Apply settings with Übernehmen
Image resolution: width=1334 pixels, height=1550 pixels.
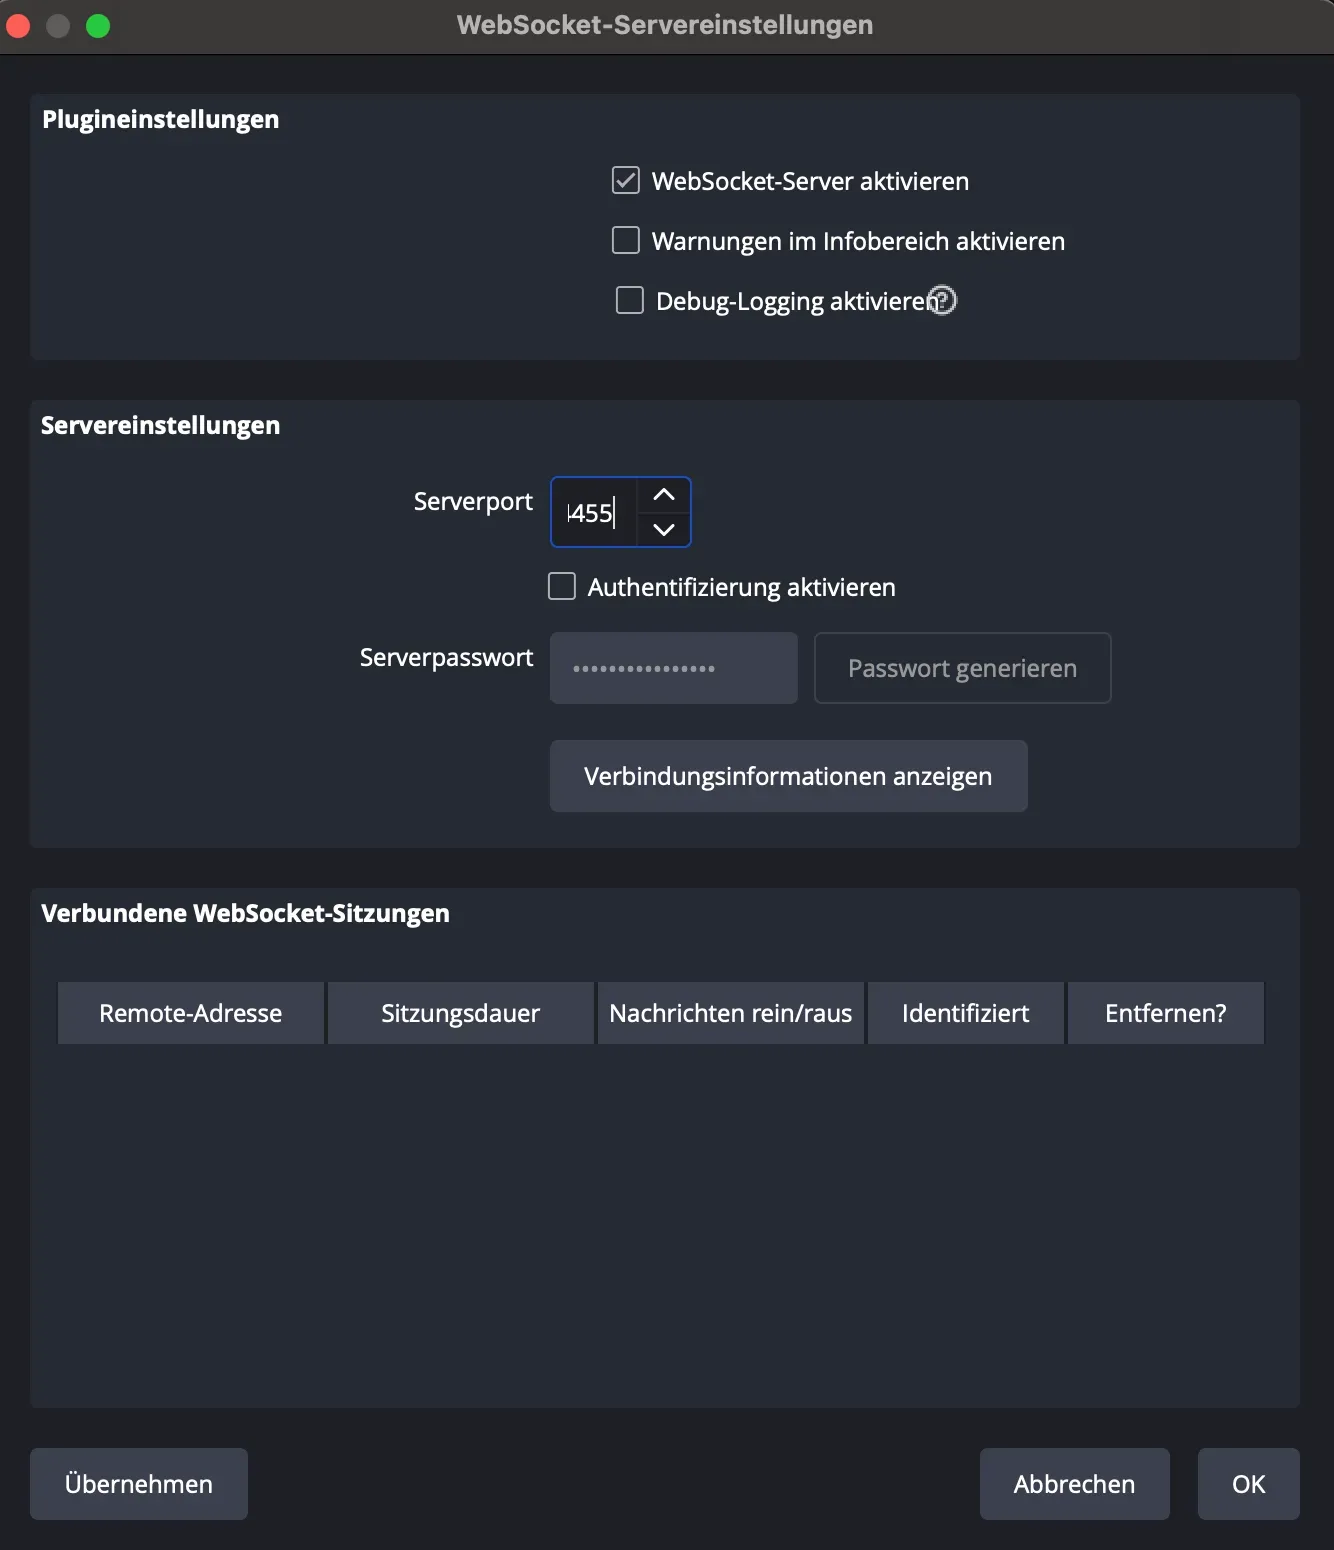coord(138,1484)
